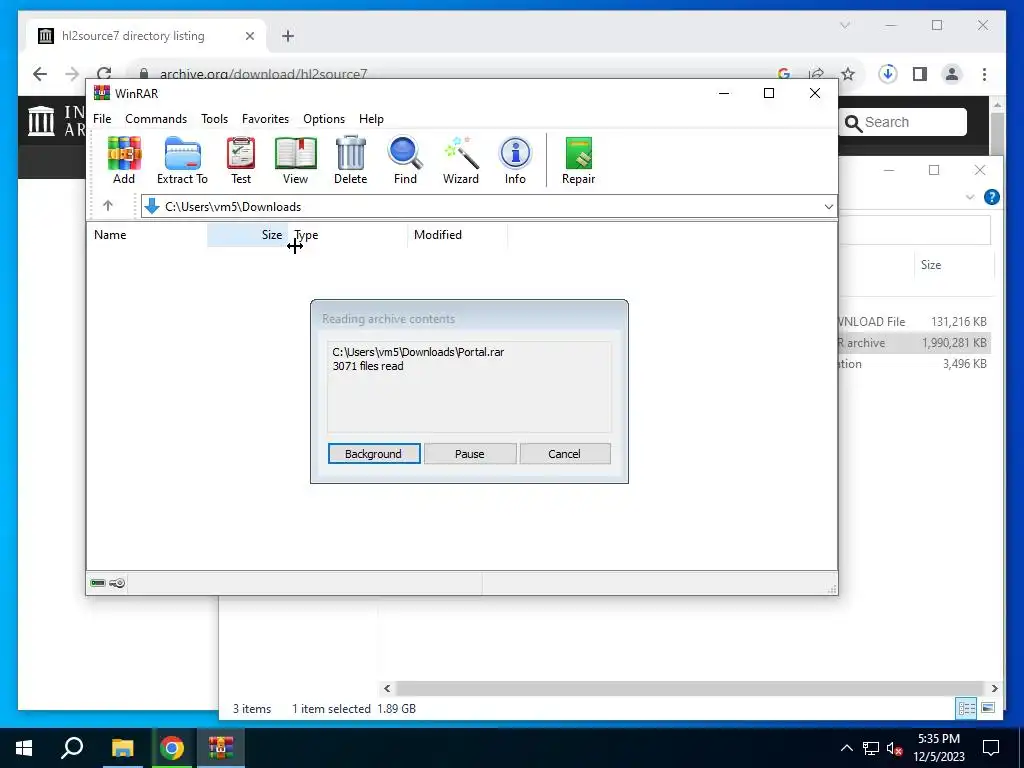
Task: Open Explorer help question mark icon
Action: point(991,197)
